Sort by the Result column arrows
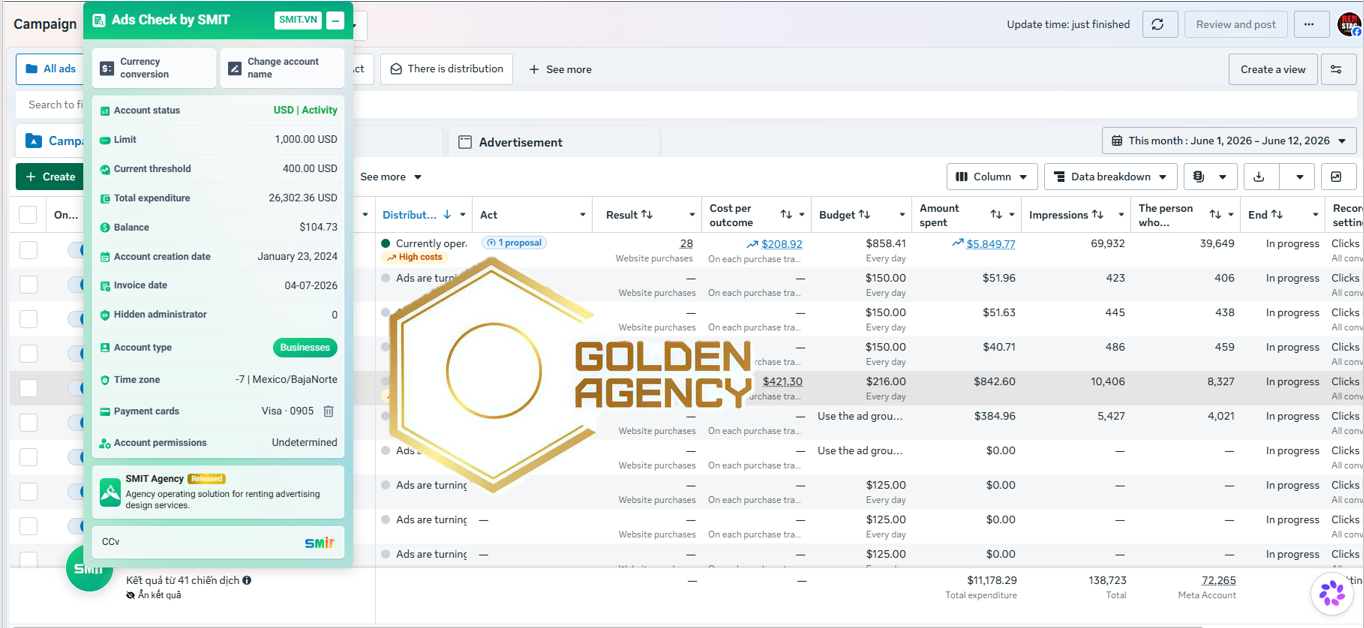 [647, 215]
